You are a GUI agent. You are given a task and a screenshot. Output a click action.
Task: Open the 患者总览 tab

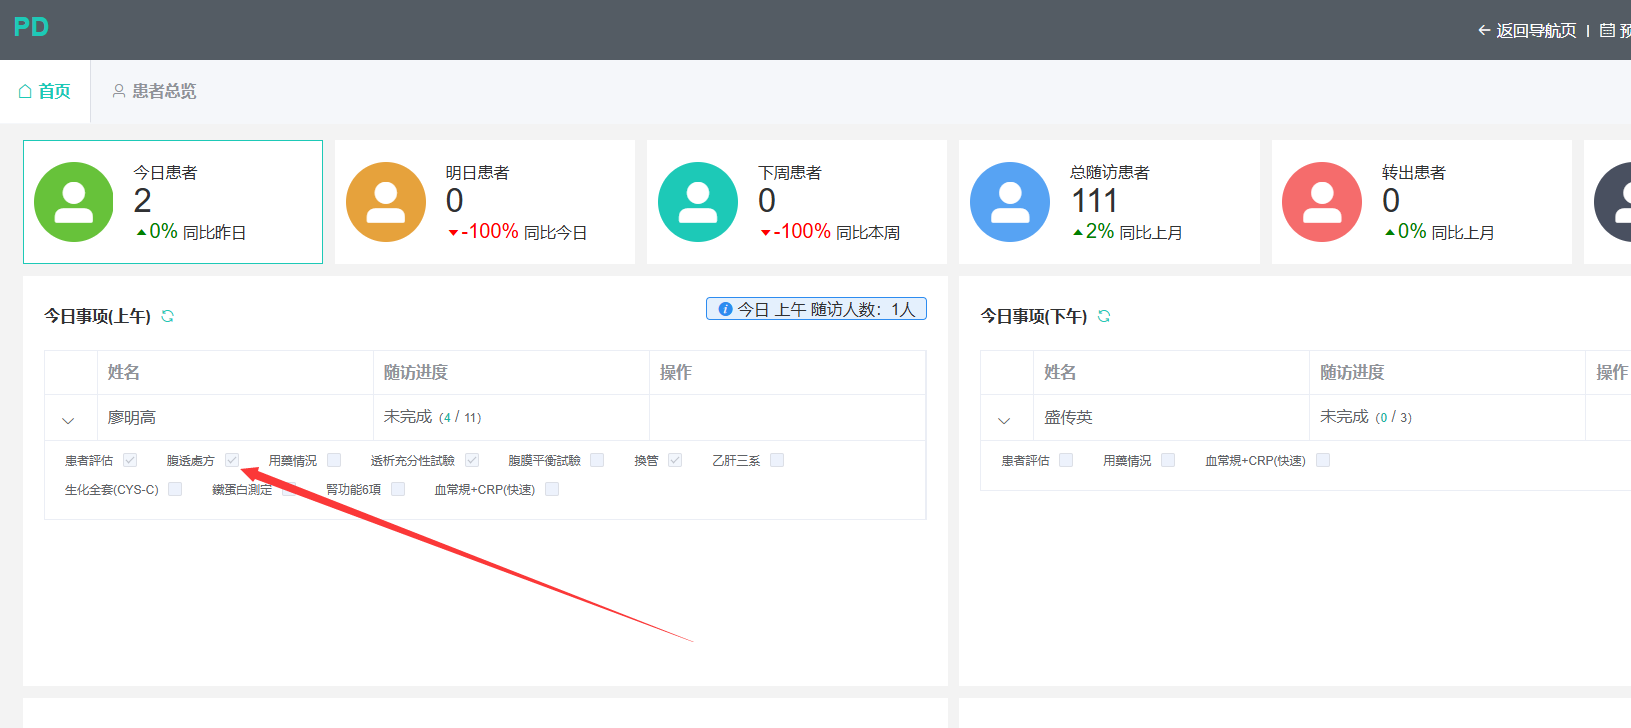point(154,91)
